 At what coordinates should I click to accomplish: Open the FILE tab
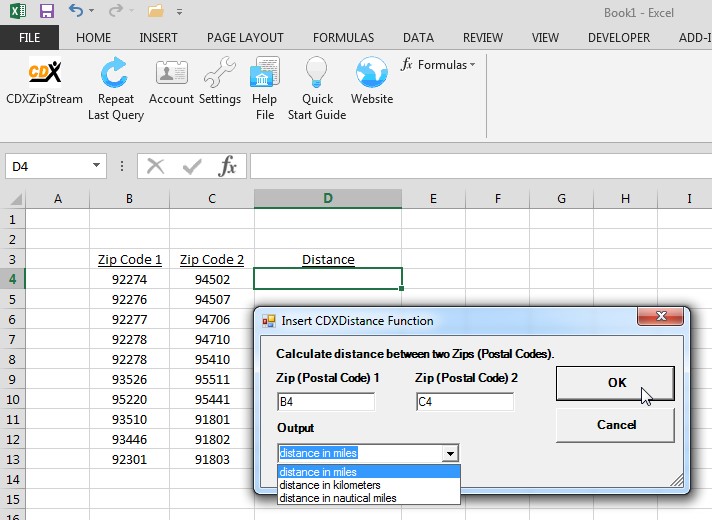click(x=30, y=38)
